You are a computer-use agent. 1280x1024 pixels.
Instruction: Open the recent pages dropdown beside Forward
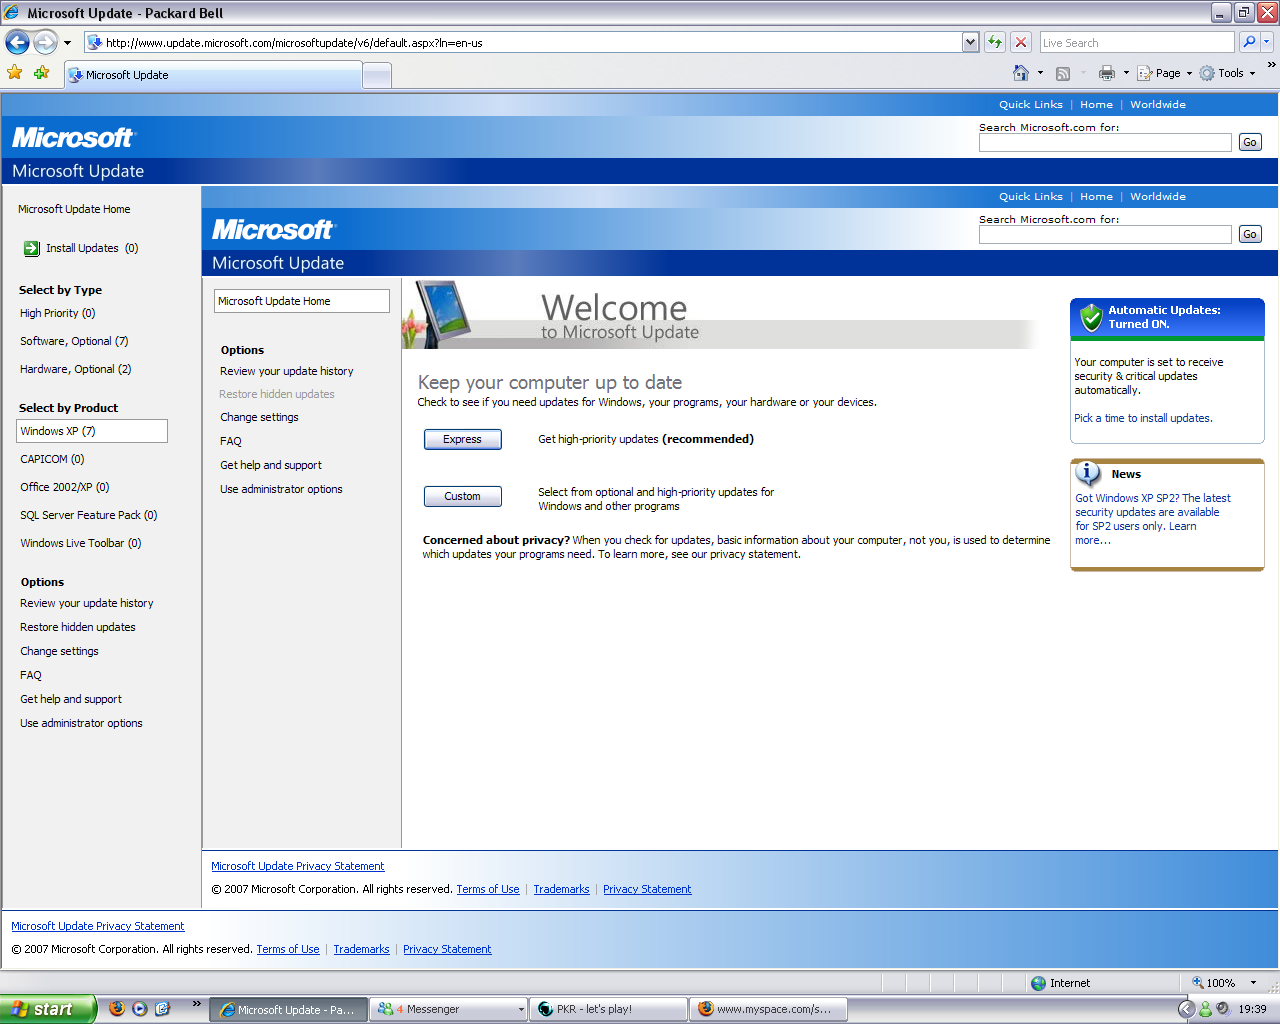point(67,43)
